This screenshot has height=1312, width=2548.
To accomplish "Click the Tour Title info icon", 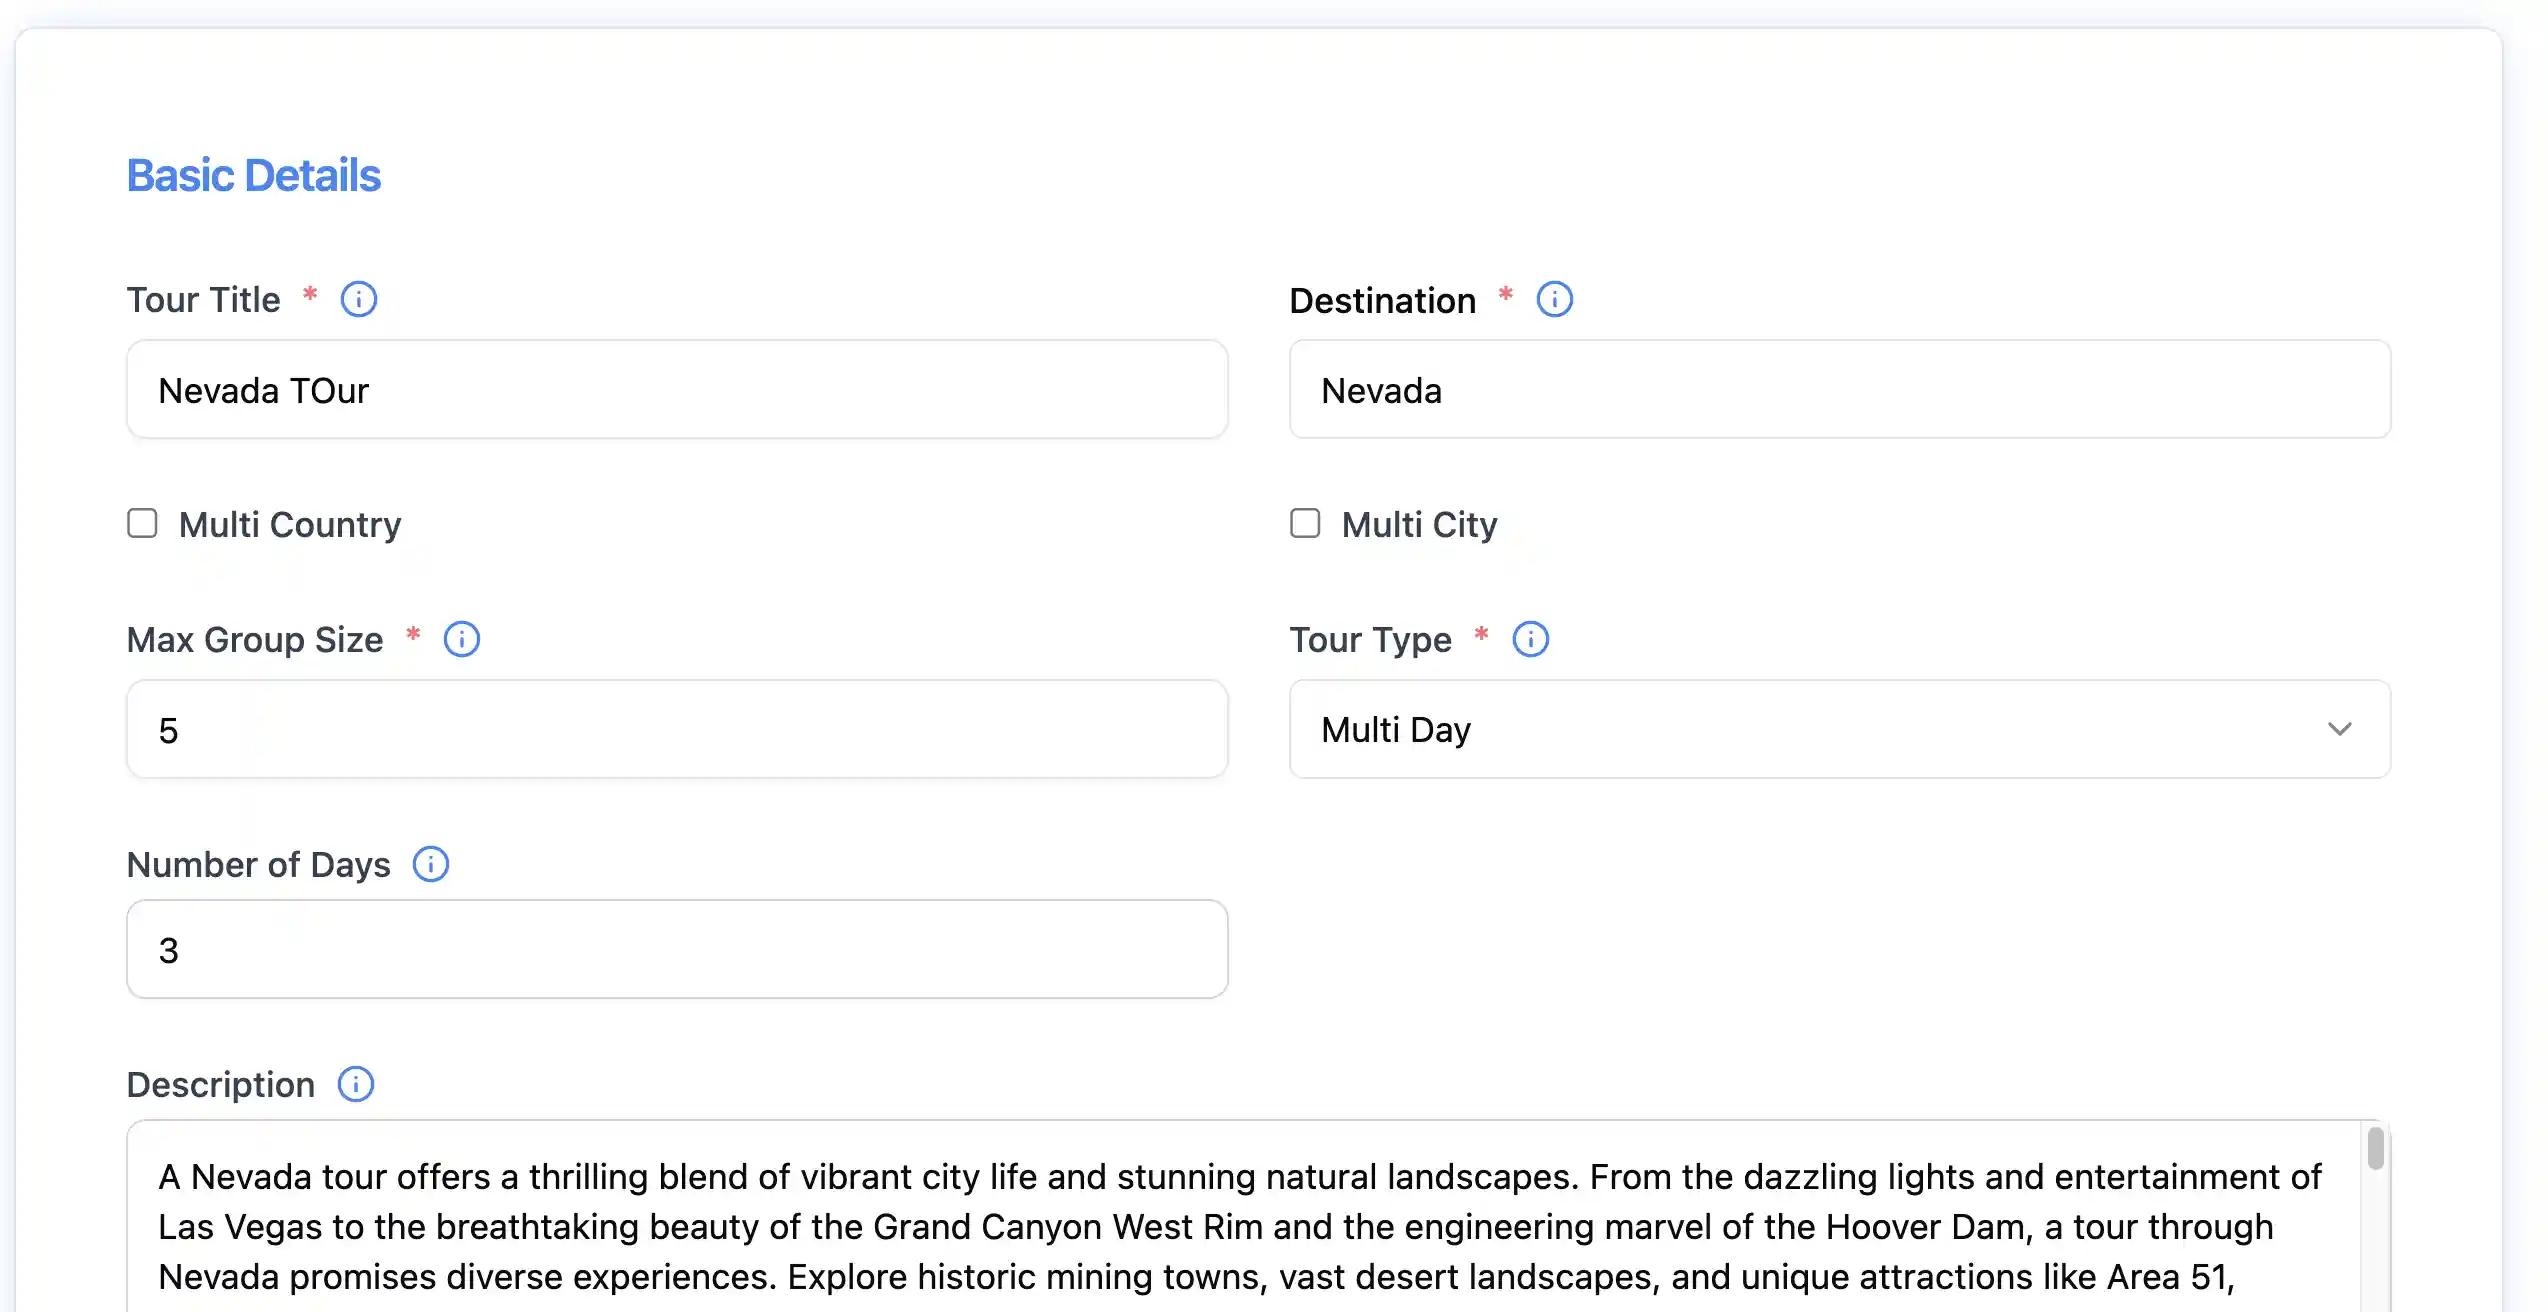I will click(358, 299).
